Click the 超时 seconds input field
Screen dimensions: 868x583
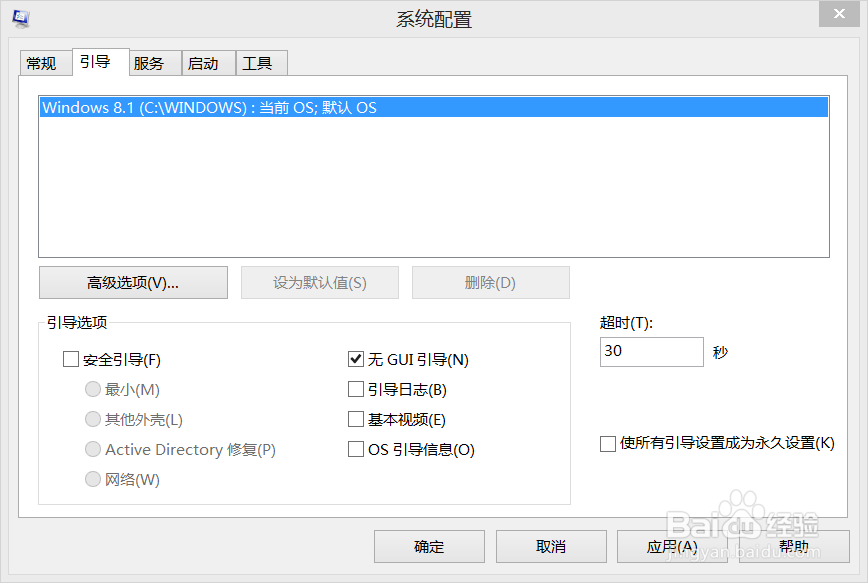pyautogui.click(x=651, y=352)
